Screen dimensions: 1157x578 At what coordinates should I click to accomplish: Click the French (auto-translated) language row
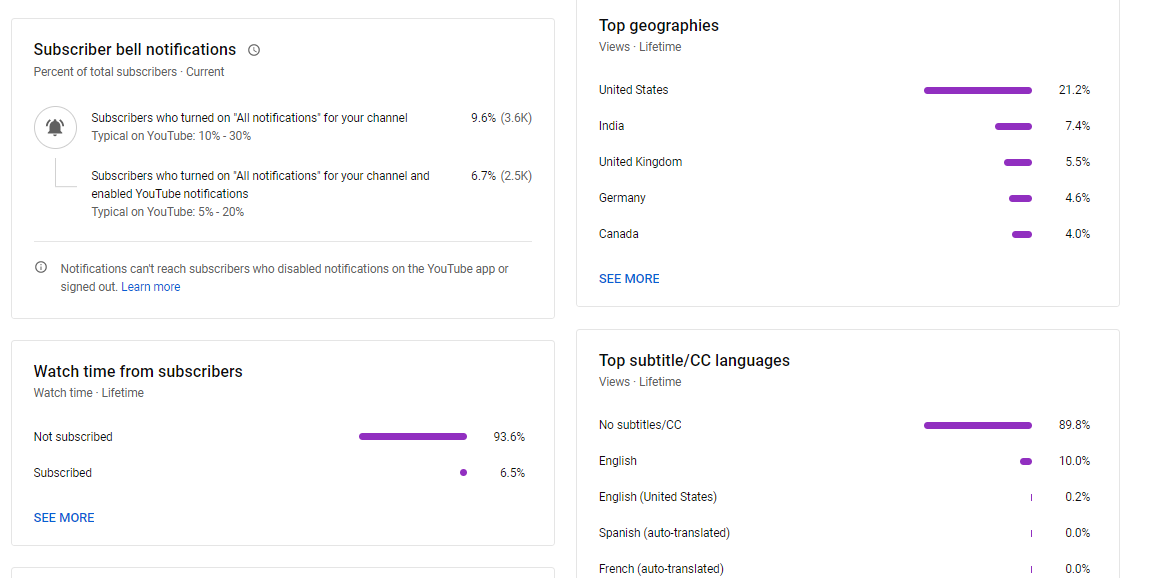(x=661, y=569)
